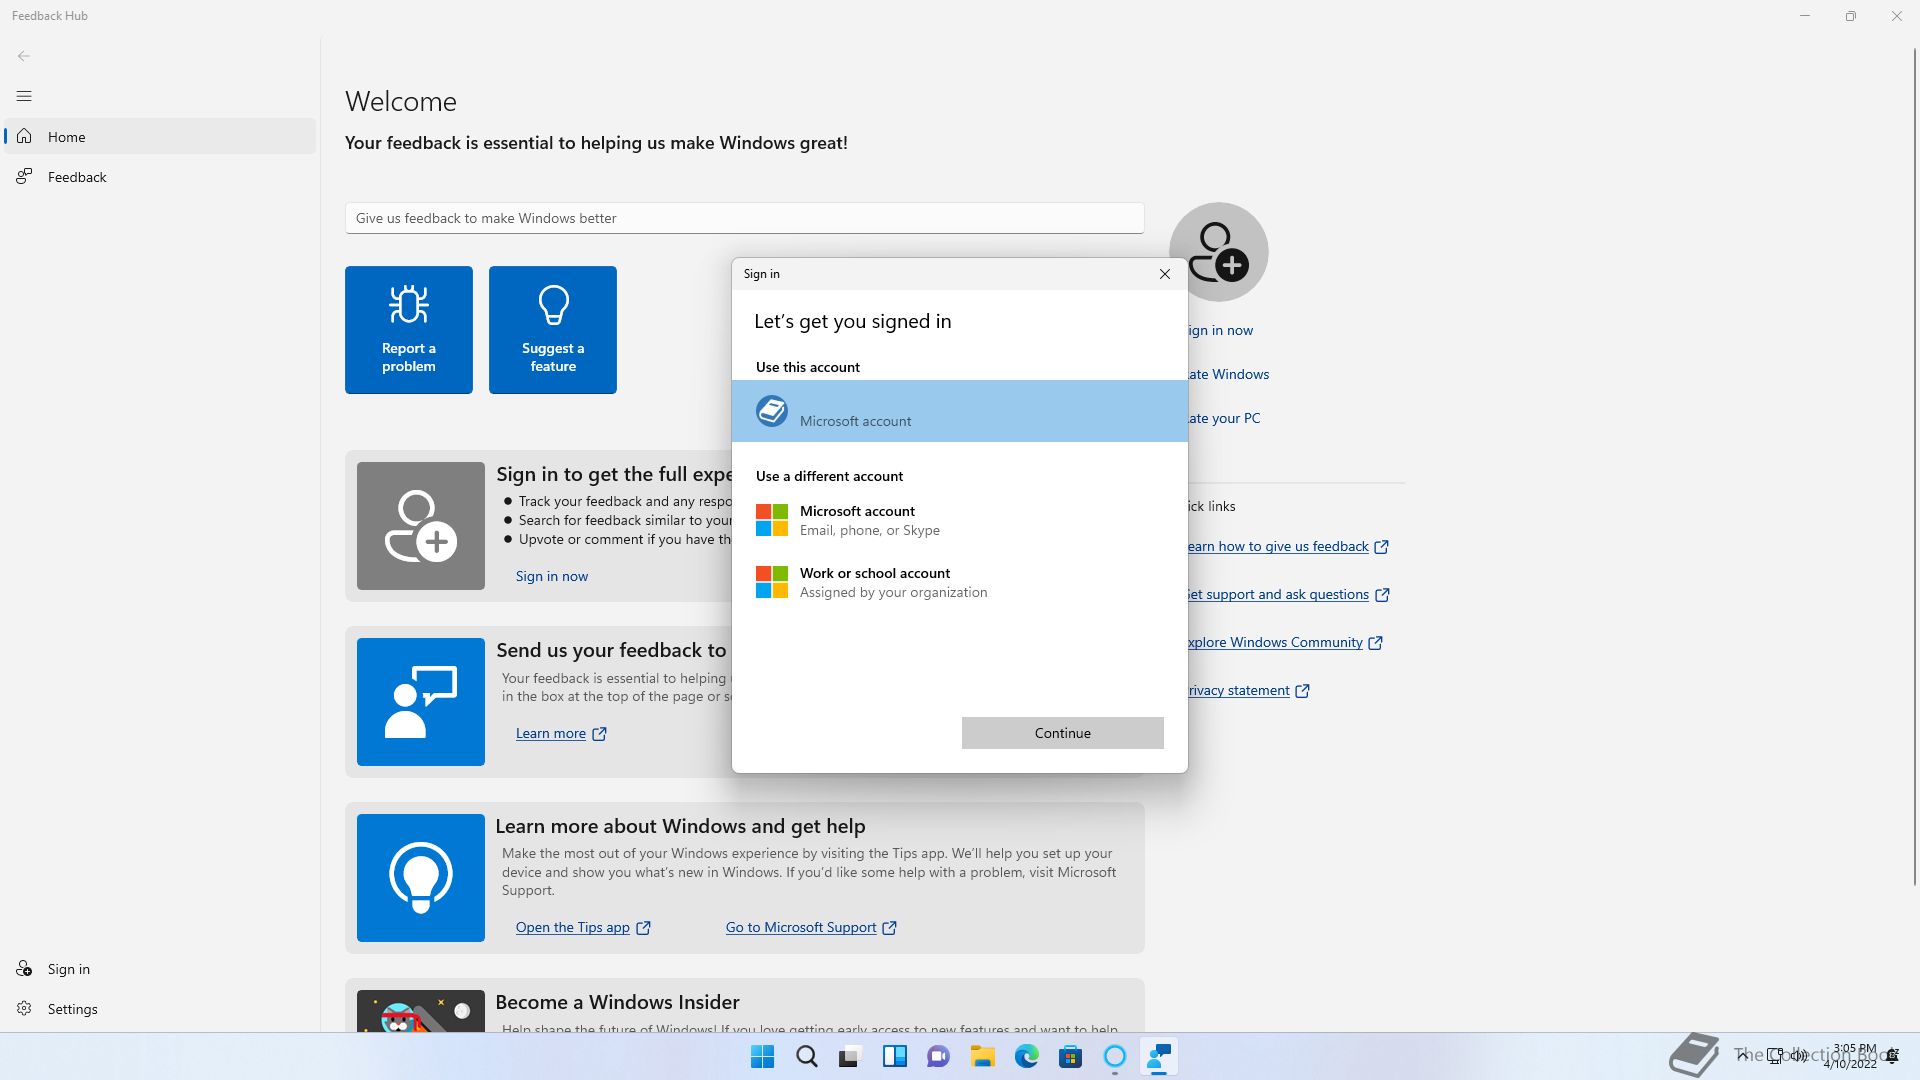Open Get support and ask questions link
Image resolution: width=1920 pixels, height=1080 pixels.
1279,594
